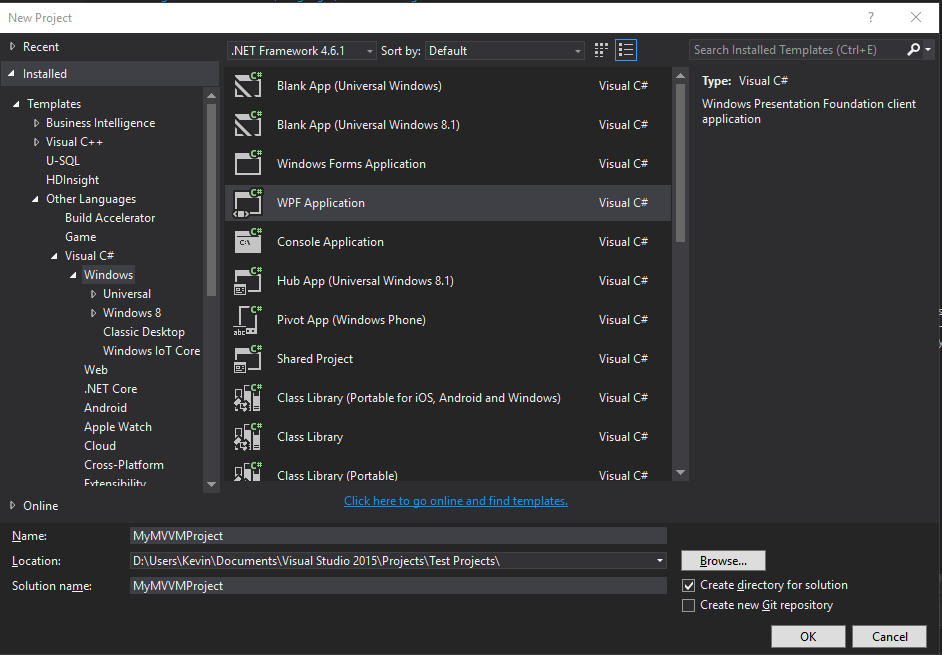
Task: Enable Create new Git repository
Action: (688, 605)
